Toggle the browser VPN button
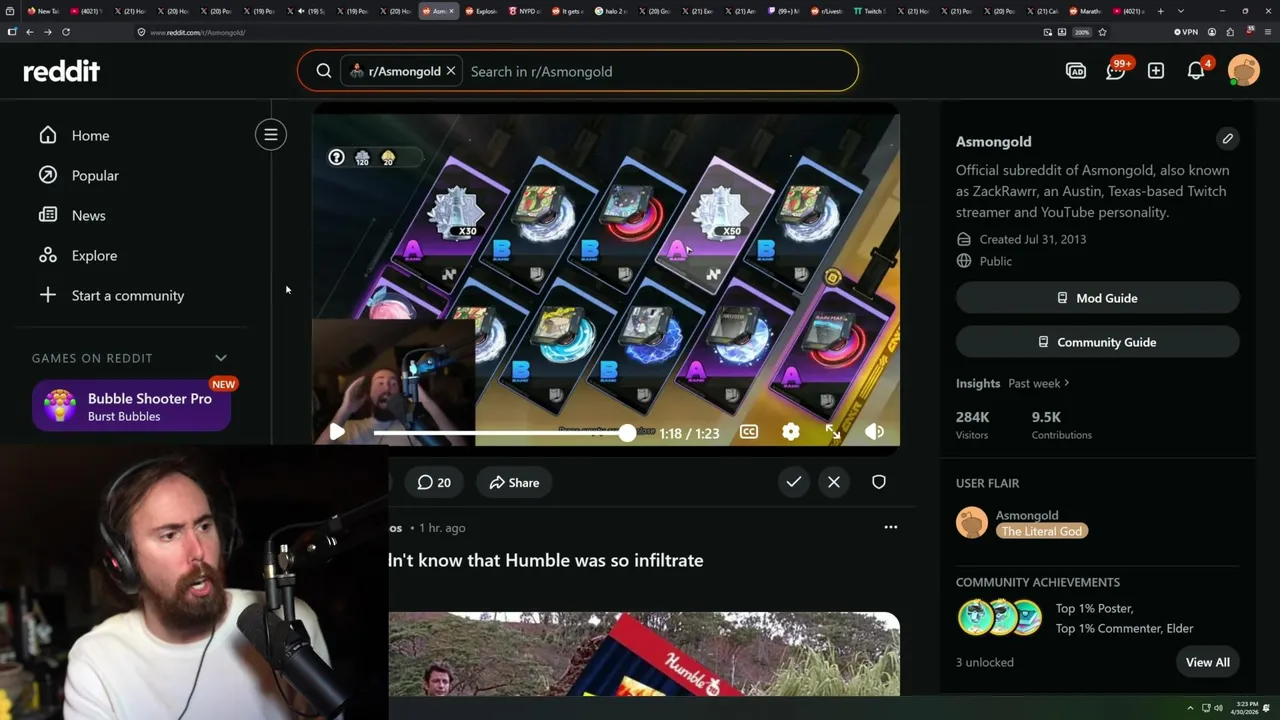The width and height of the screenshot is (1280, 720). tap(1186, 32)
